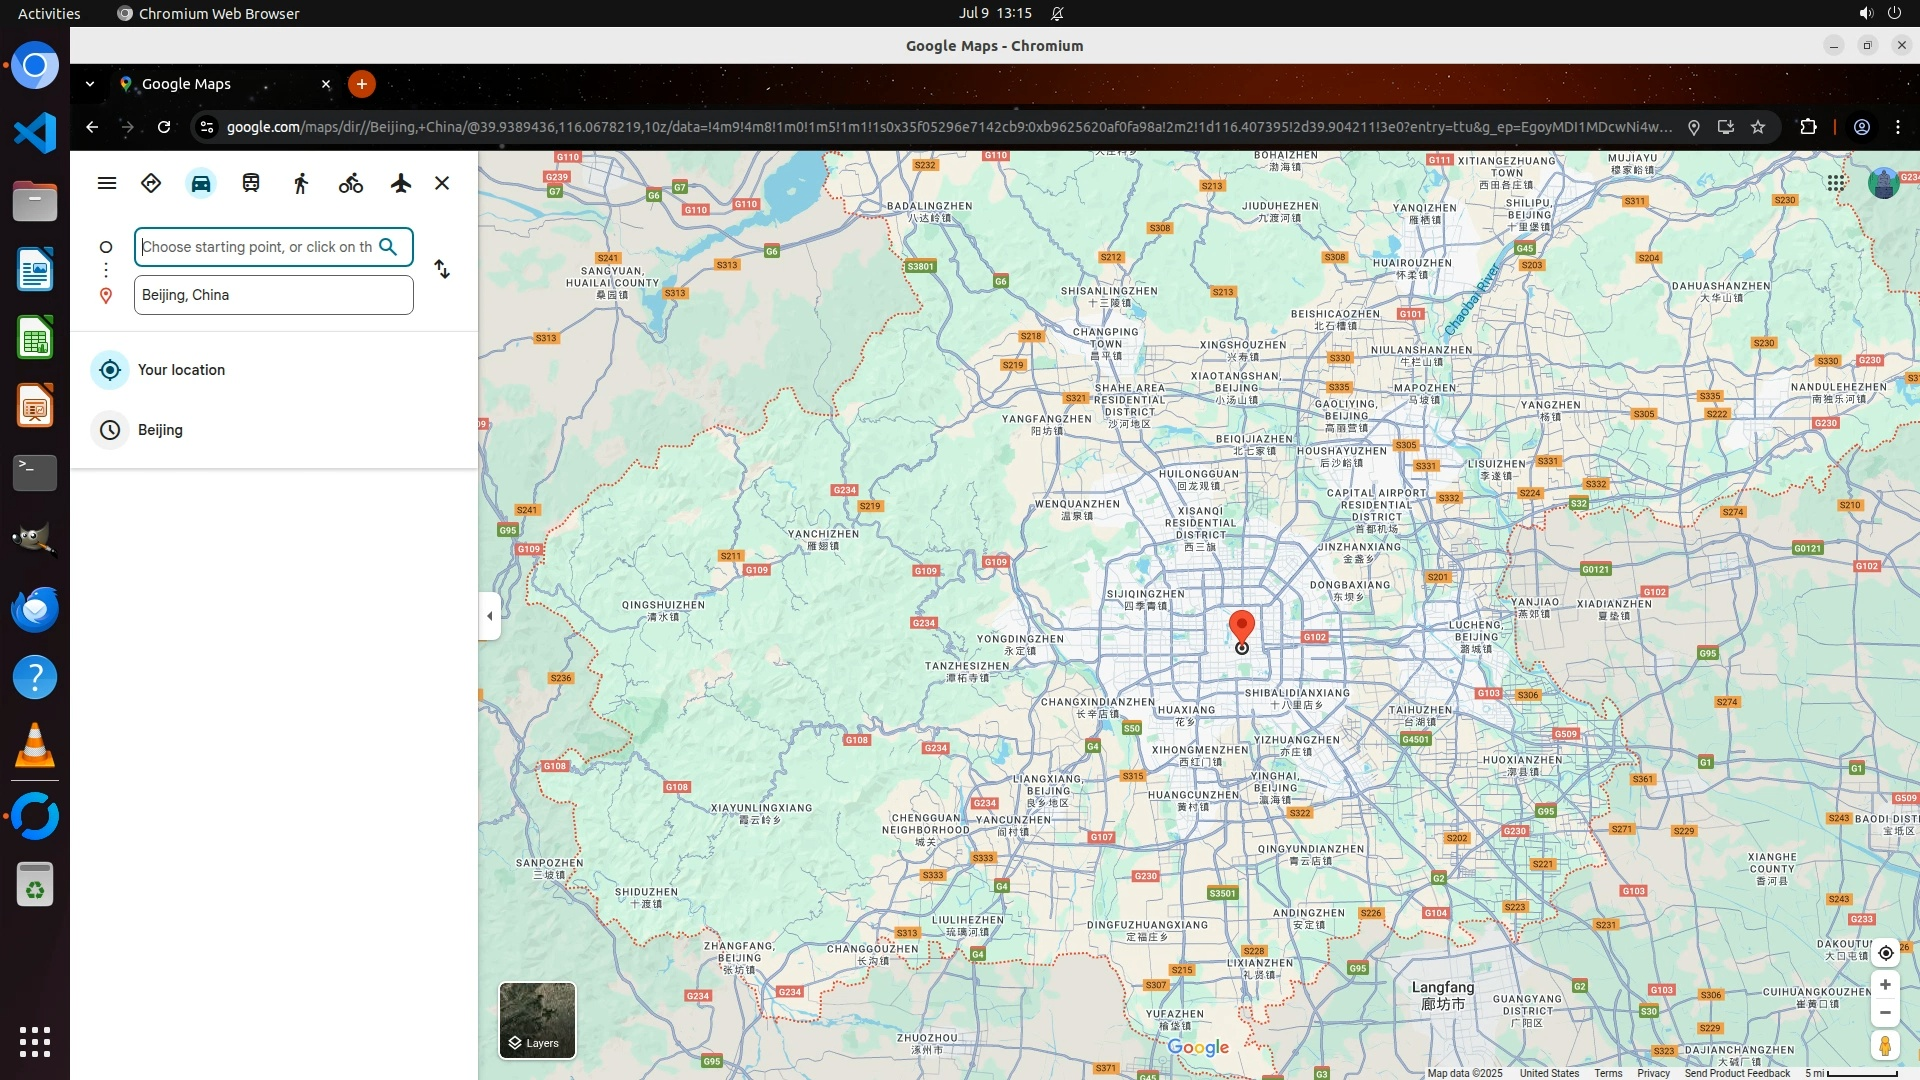
Task: Click the starting point input field
Action: pos(256,247)
